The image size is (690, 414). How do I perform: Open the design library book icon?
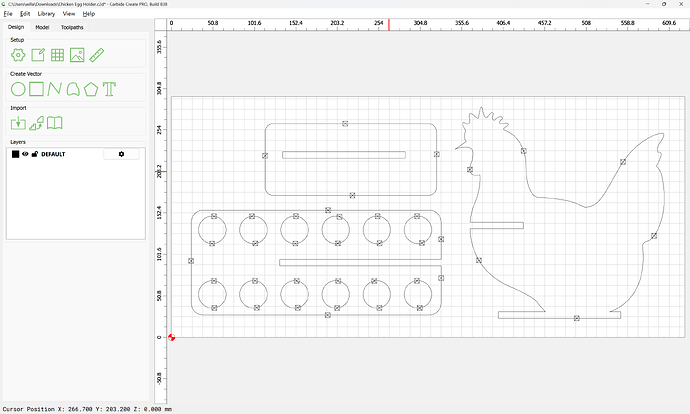56,123
